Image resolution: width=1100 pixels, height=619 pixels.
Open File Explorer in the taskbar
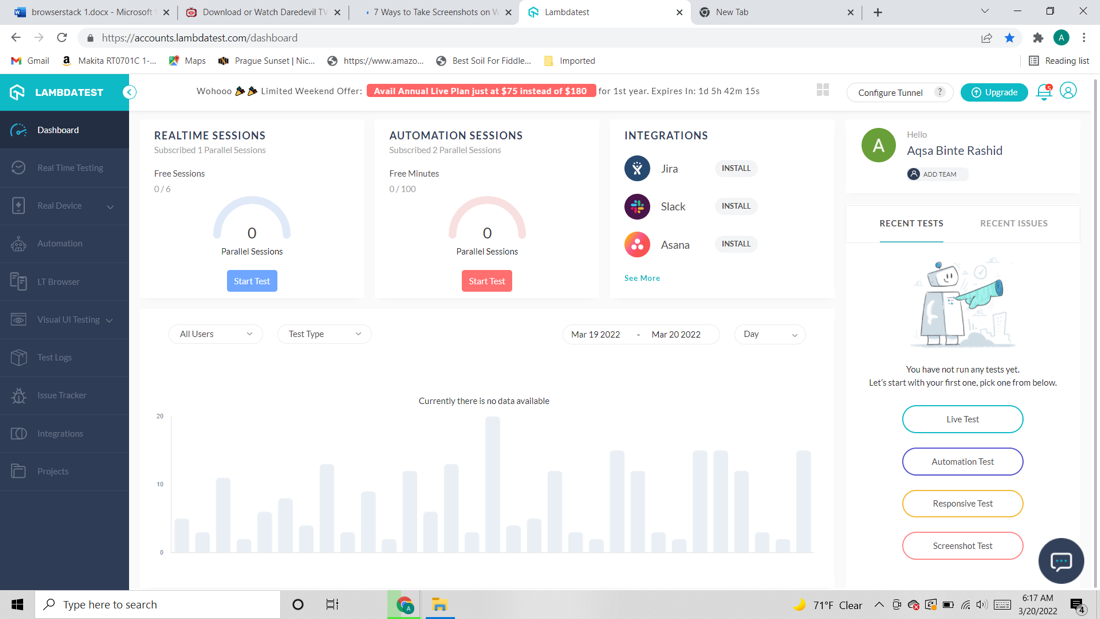tap(439, 604)
